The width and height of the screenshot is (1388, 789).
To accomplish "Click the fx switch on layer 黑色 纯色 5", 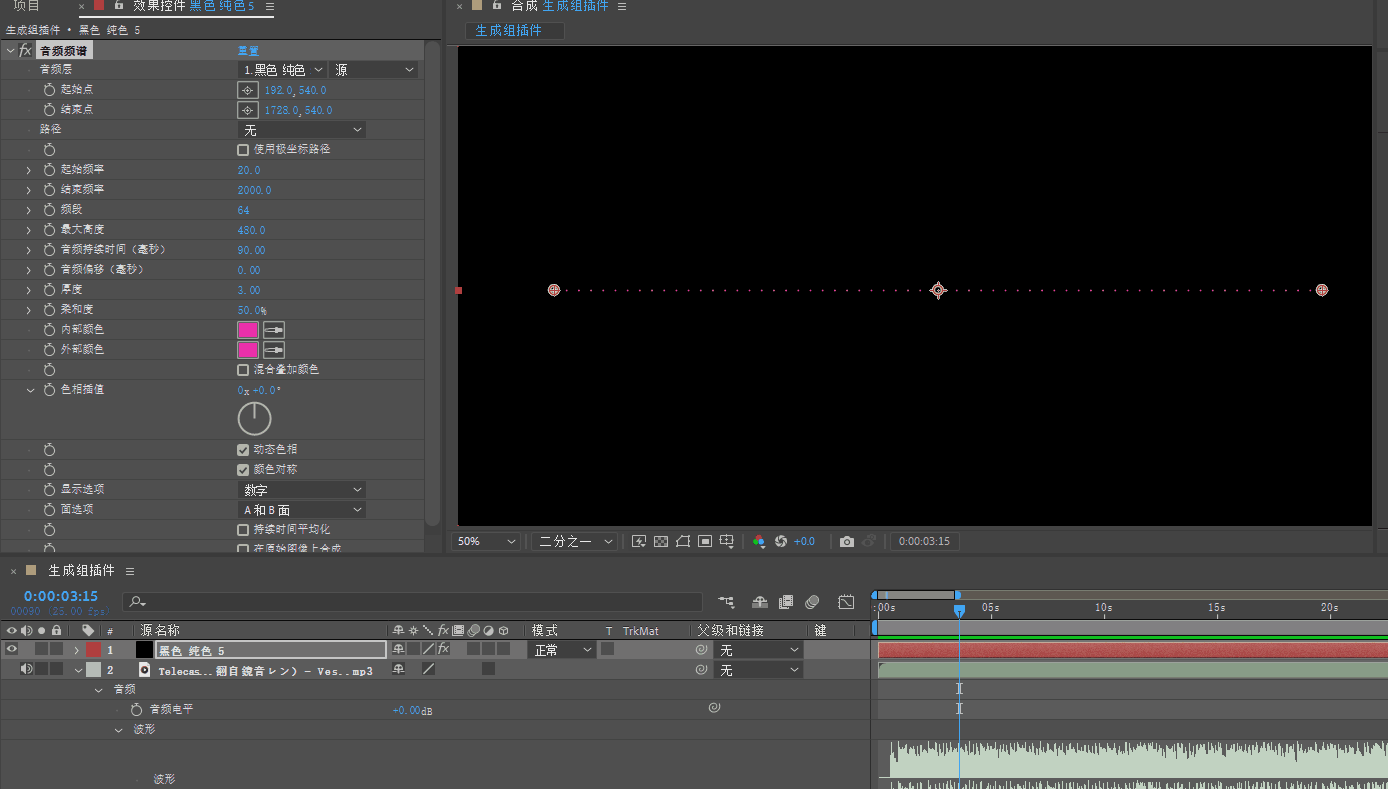I will (443, 650).
